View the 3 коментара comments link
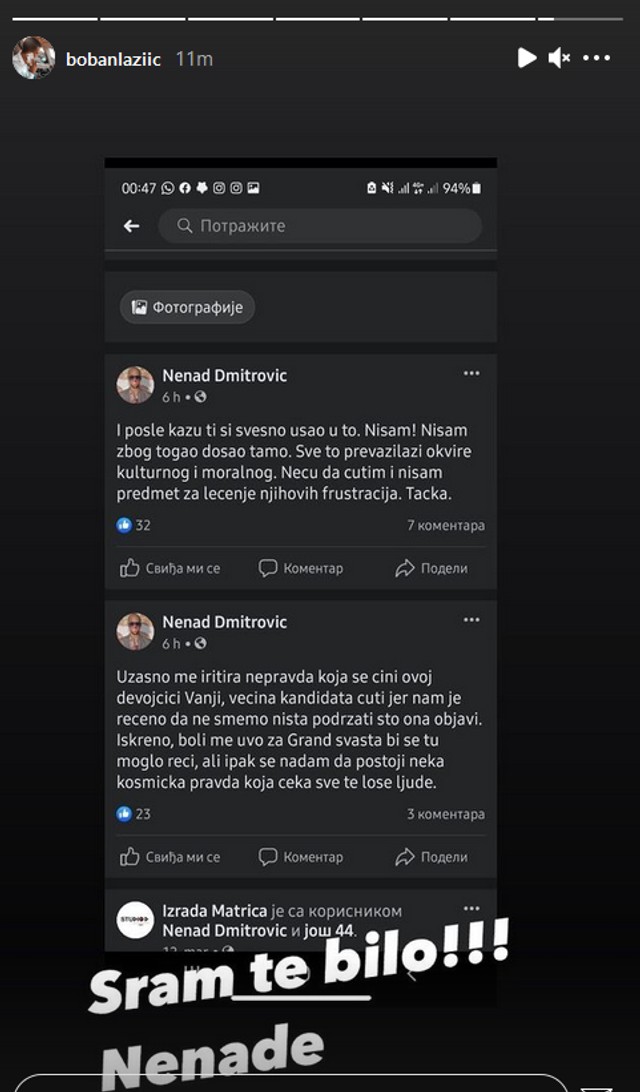 (x=446, y=814)
